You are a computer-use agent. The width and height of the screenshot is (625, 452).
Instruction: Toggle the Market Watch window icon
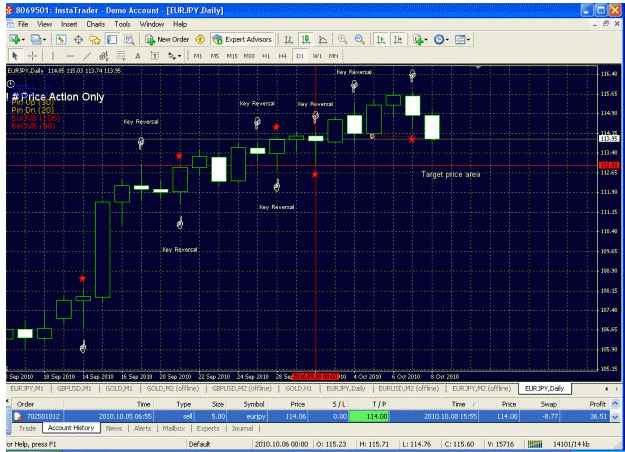(x=61, y=39)
